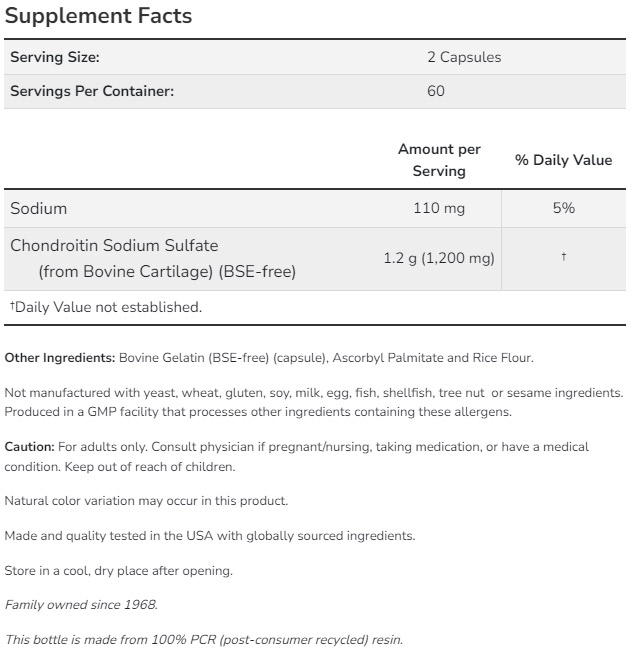The image size is (631, 654).
Task: Click the 5% daily value cell
Action: 563,208
